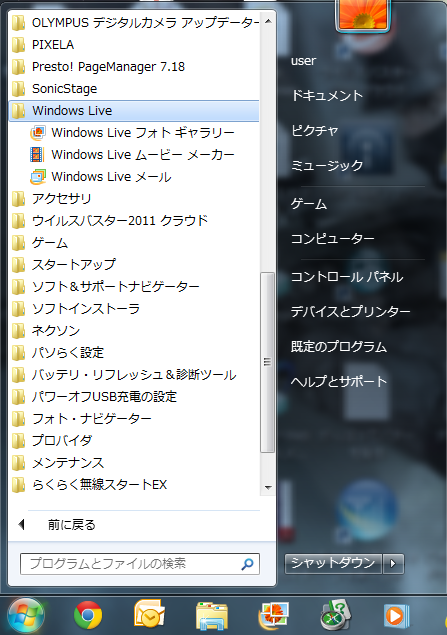Click the programs list scrollbar thumb
Image resolution: width=447 pixels, height=635 pixels.
pos(267,362)
